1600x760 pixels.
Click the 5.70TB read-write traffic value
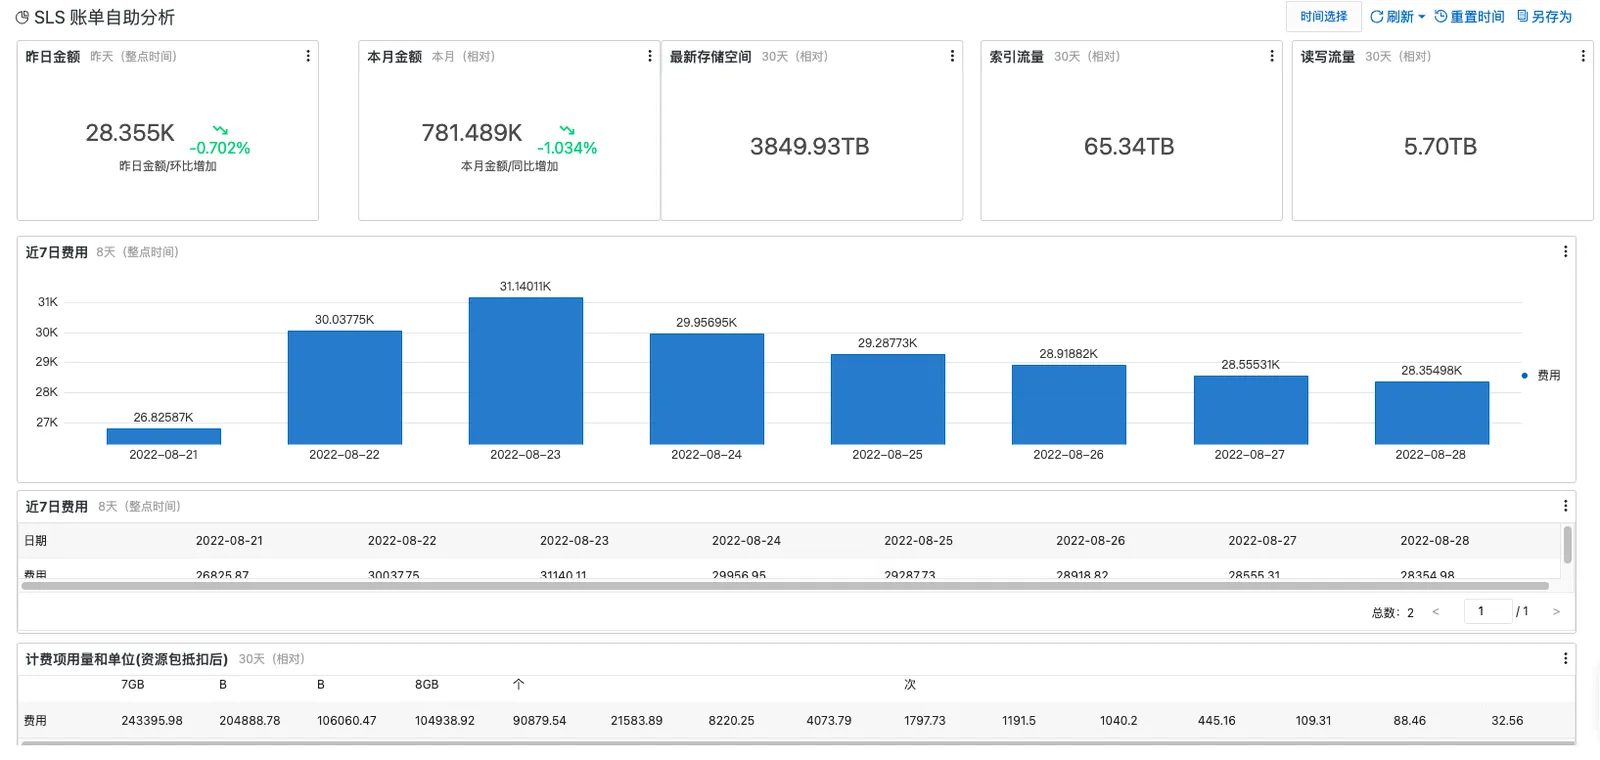1440,147
